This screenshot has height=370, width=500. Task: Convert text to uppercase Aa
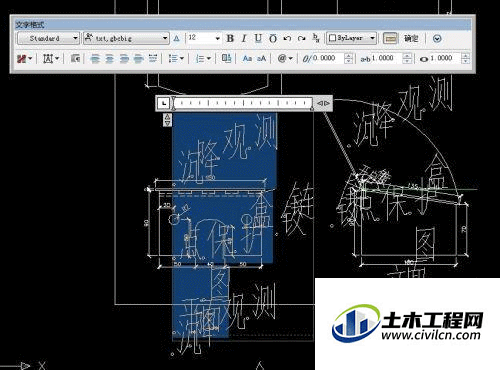tap(247, 59)
